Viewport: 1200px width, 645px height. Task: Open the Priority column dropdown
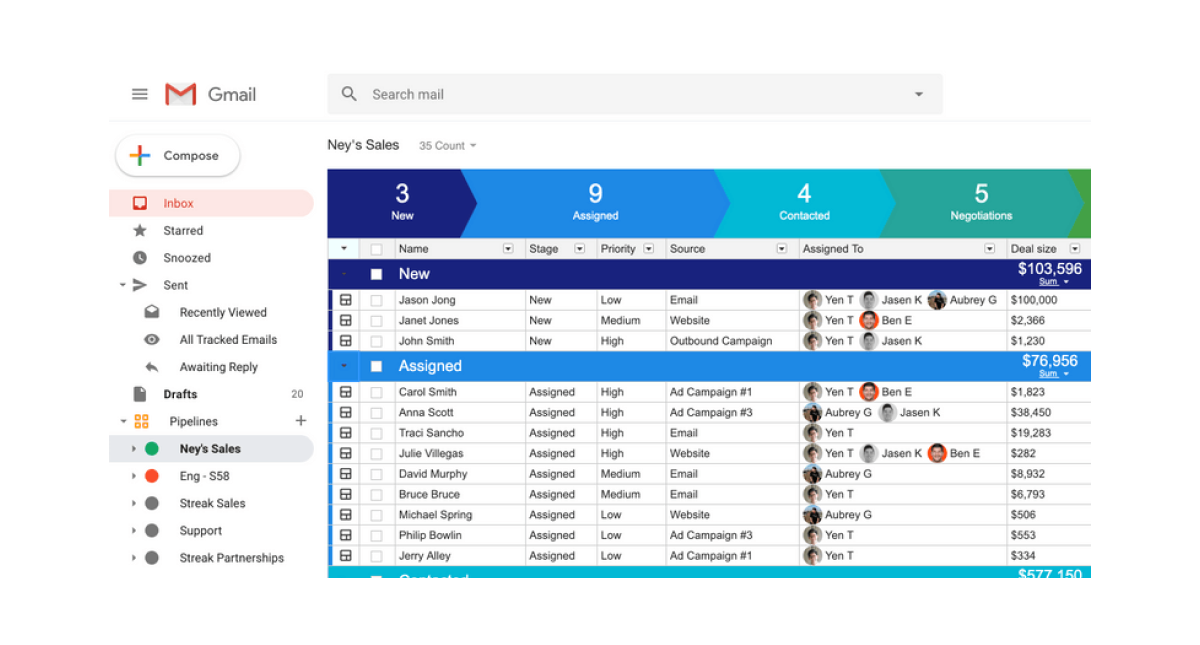point(649,249)
